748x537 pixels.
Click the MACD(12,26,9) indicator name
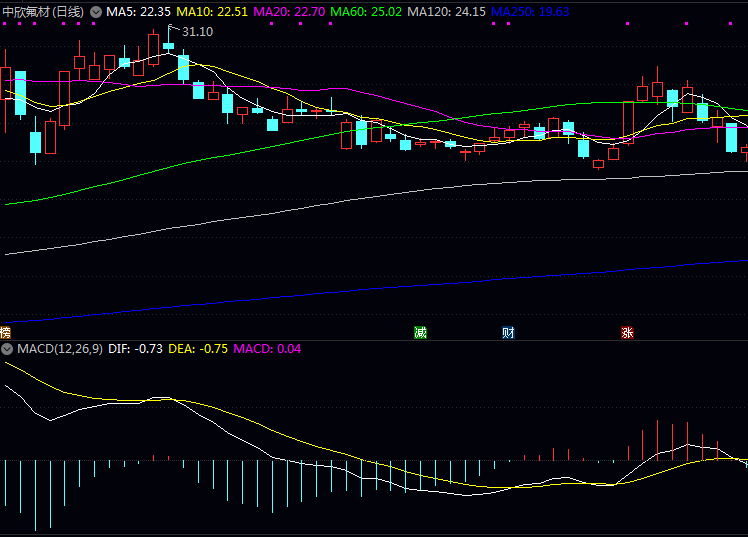[60, 349]
